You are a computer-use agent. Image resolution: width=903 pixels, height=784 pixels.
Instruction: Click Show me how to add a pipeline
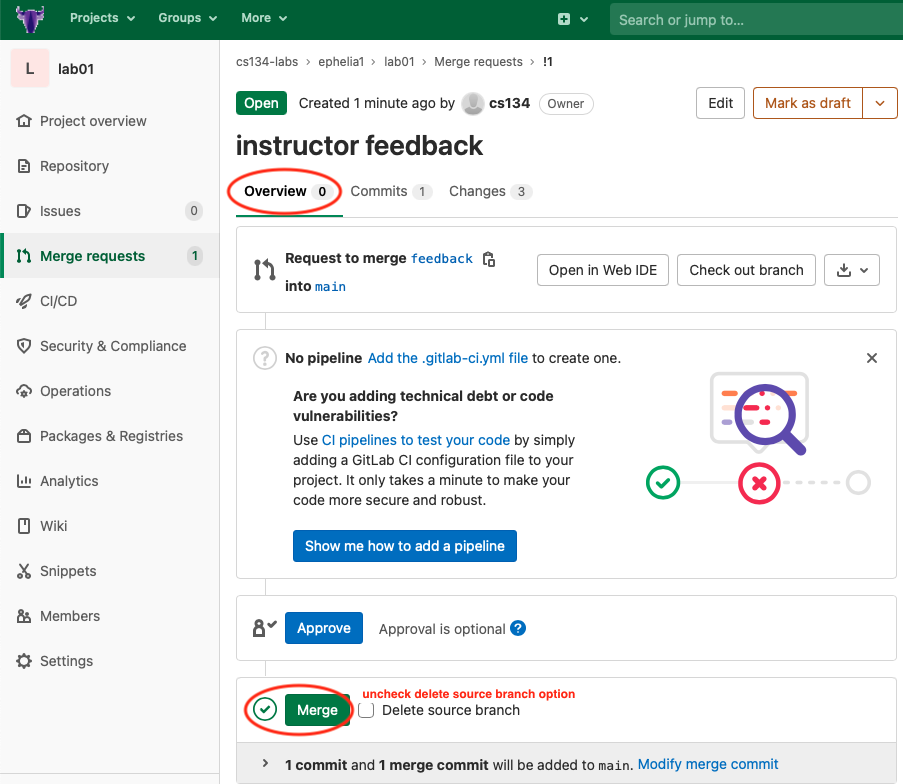[404, 546]
